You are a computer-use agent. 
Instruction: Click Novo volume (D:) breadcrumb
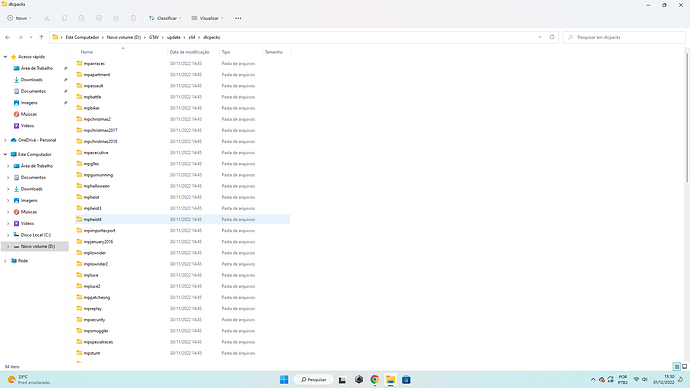click(124, 37)
